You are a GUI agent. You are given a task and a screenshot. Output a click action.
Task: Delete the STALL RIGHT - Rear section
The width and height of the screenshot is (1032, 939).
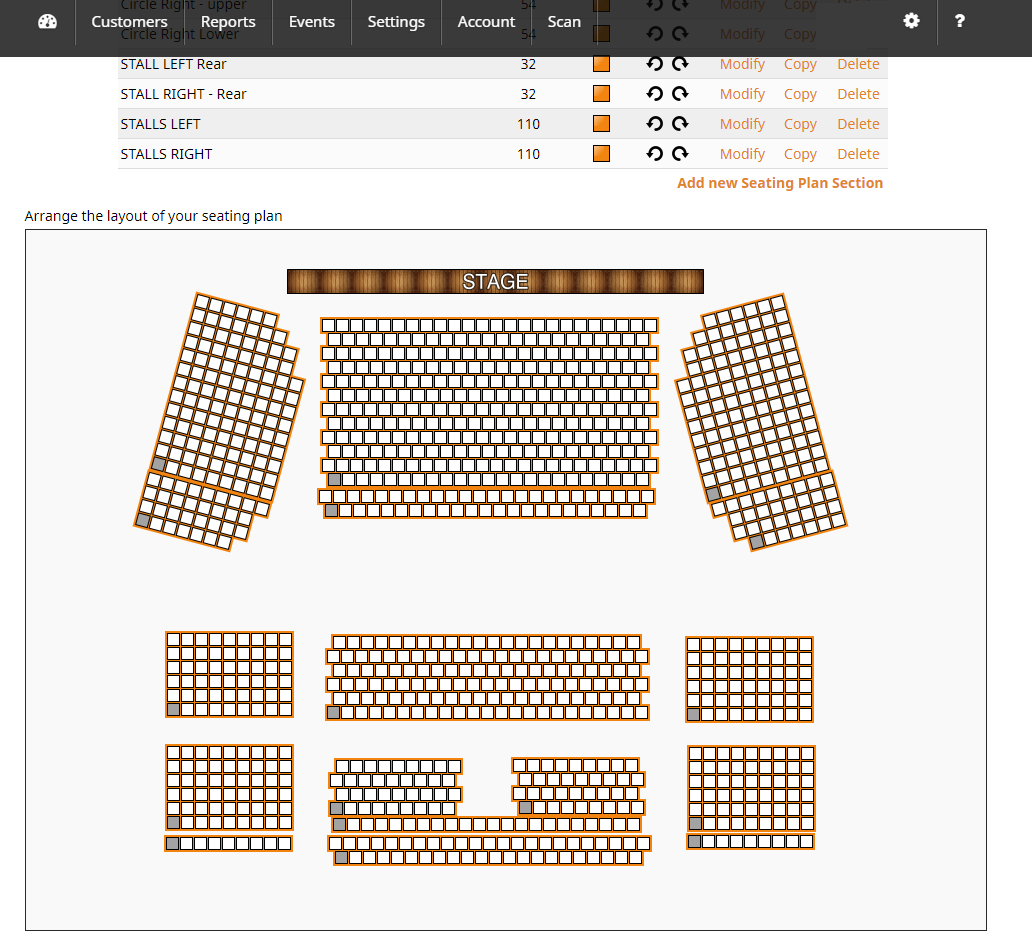pyautogui.click(x=858, y=94)
